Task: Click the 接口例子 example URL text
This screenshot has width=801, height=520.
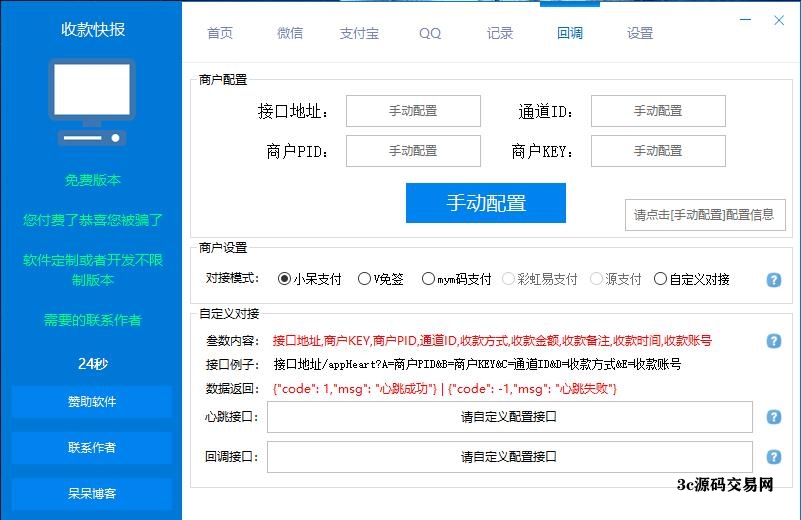Action: [477, 364]
